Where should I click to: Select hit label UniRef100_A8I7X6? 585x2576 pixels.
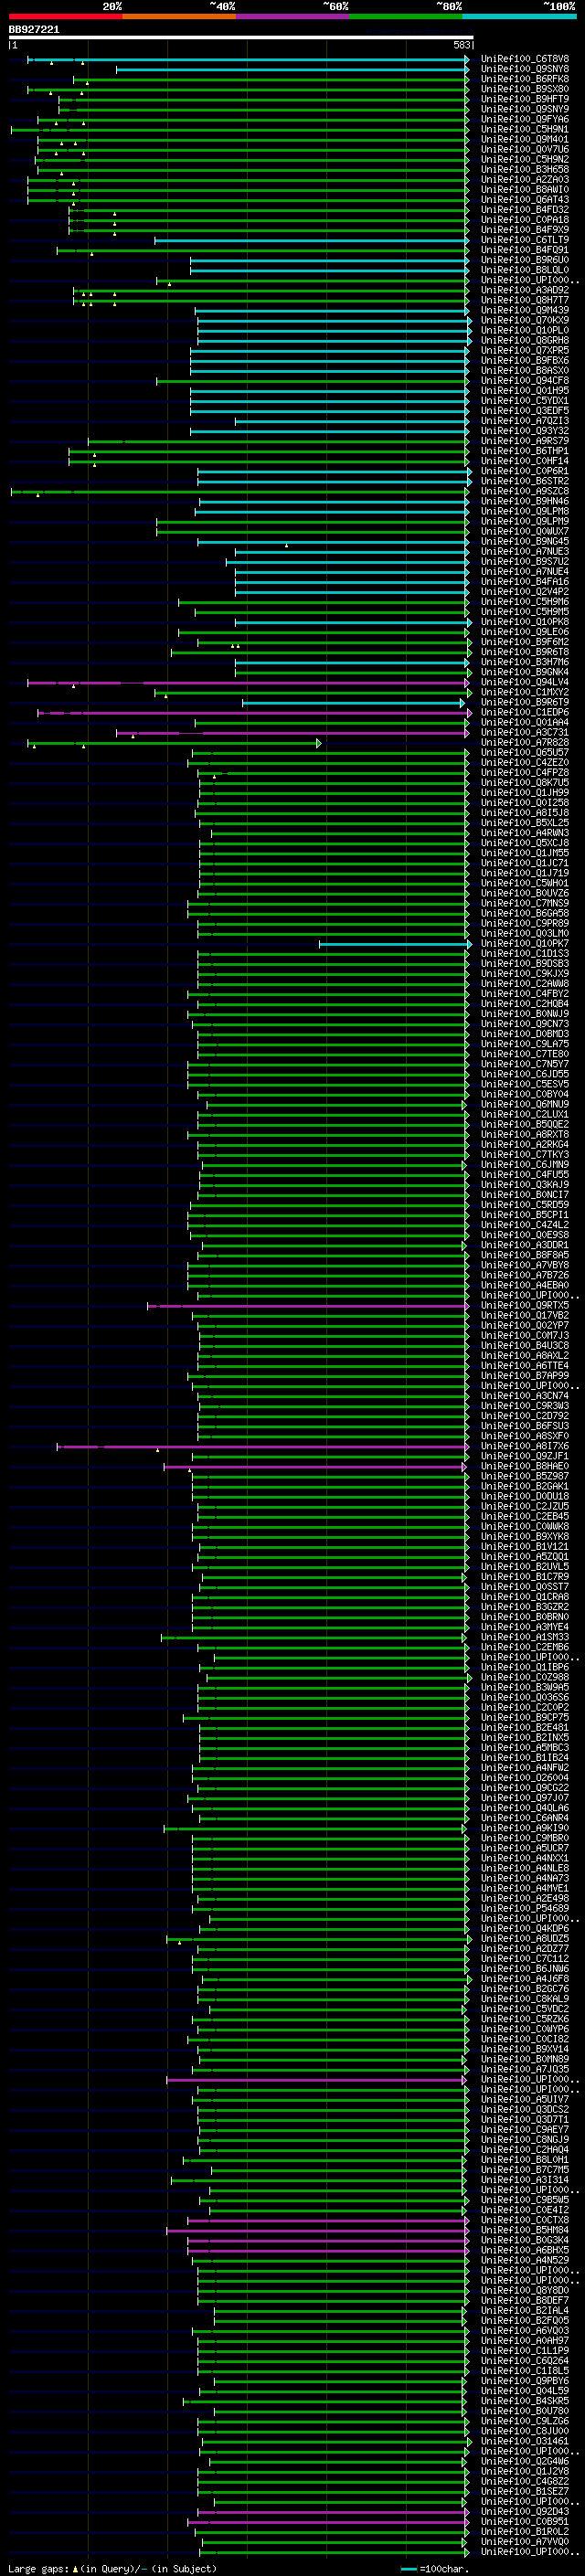tap(525, 1446)
